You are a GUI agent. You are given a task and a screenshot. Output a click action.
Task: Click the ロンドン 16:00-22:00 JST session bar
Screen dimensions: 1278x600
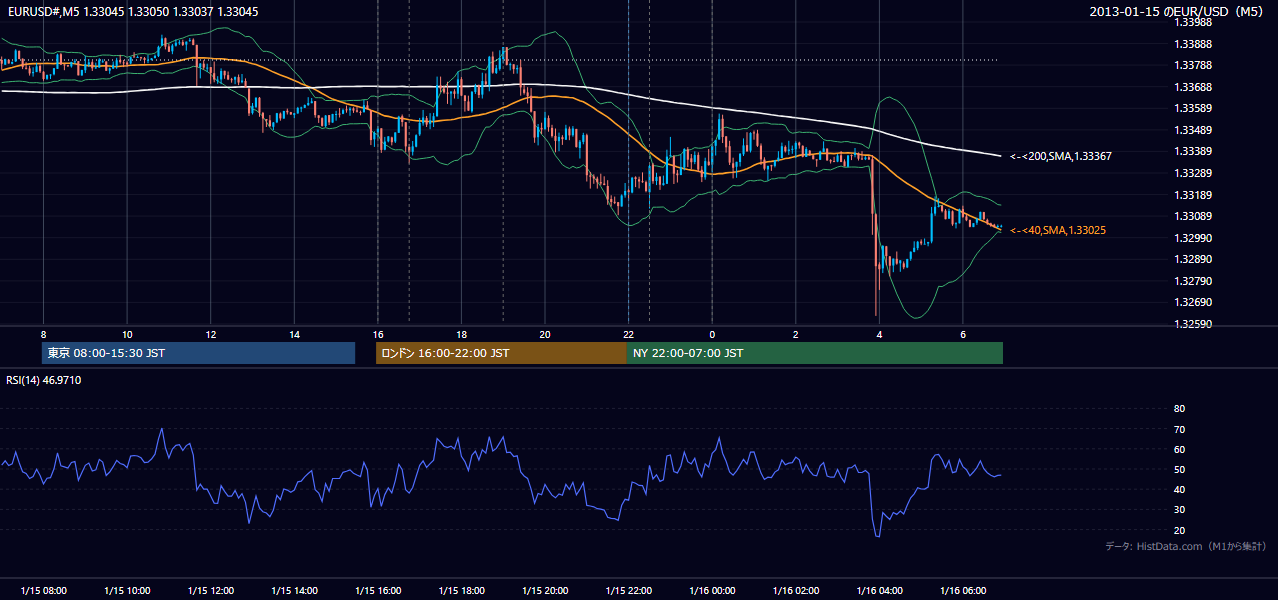click(x=501, y=353)
